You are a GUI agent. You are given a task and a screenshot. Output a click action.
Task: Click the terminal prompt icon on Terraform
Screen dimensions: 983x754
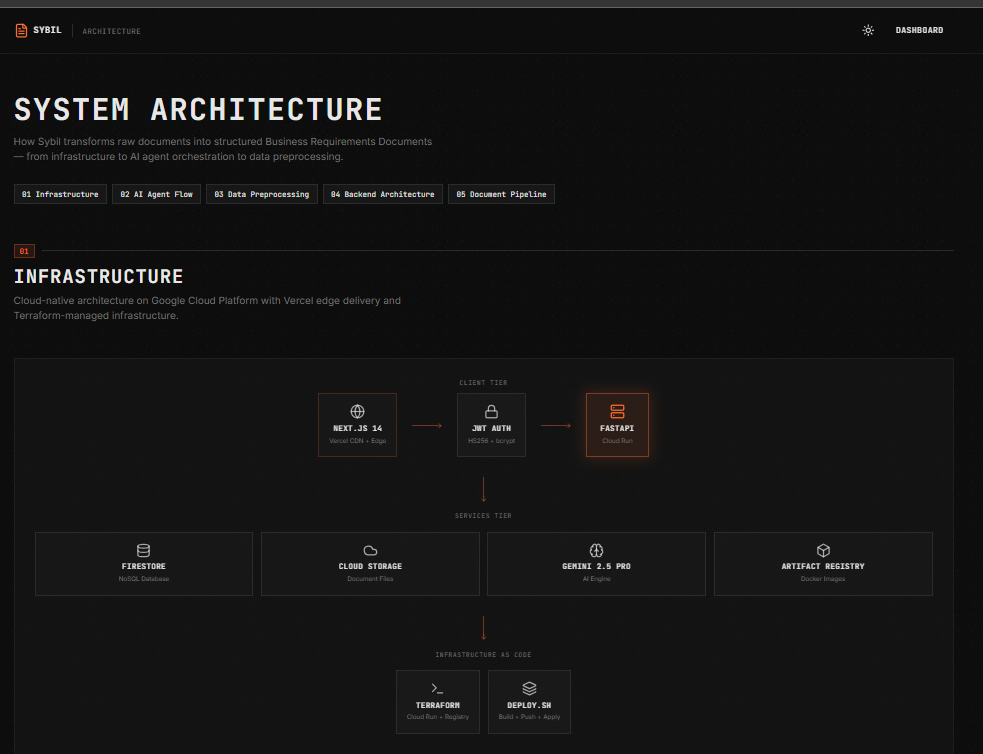tap(437, 688)
